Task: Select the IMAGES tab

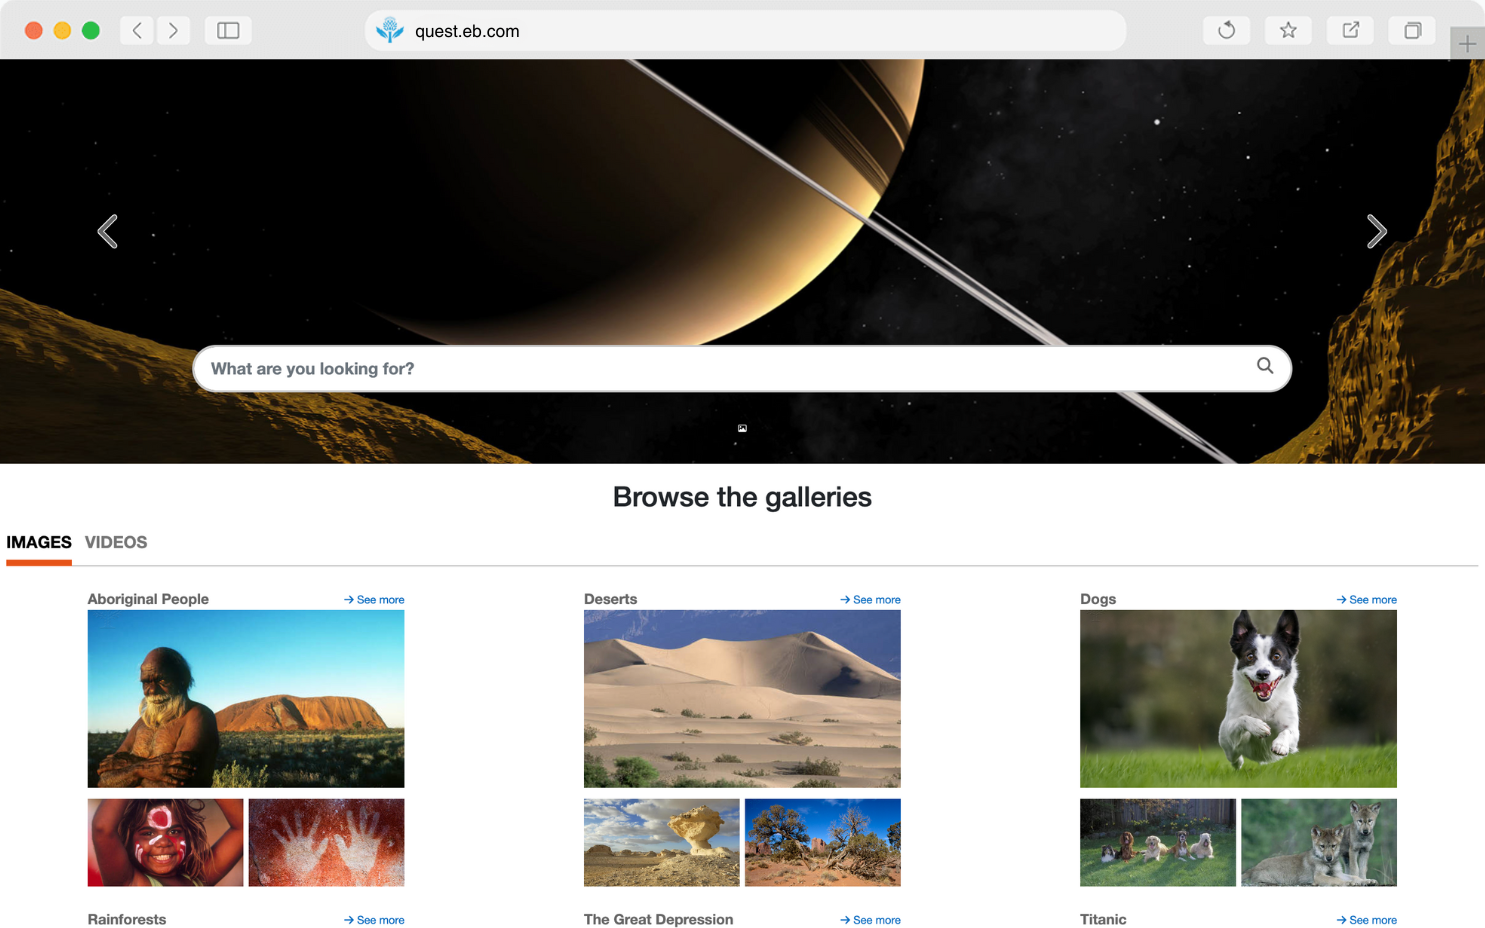Action: pos(39,542)
